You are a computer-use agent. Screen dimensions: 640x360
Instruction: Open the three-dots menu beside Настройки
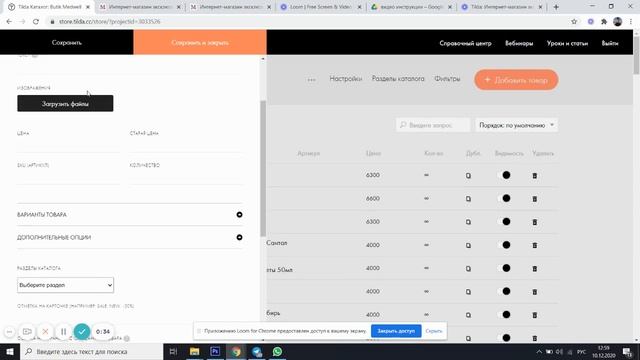pos(311,80)
